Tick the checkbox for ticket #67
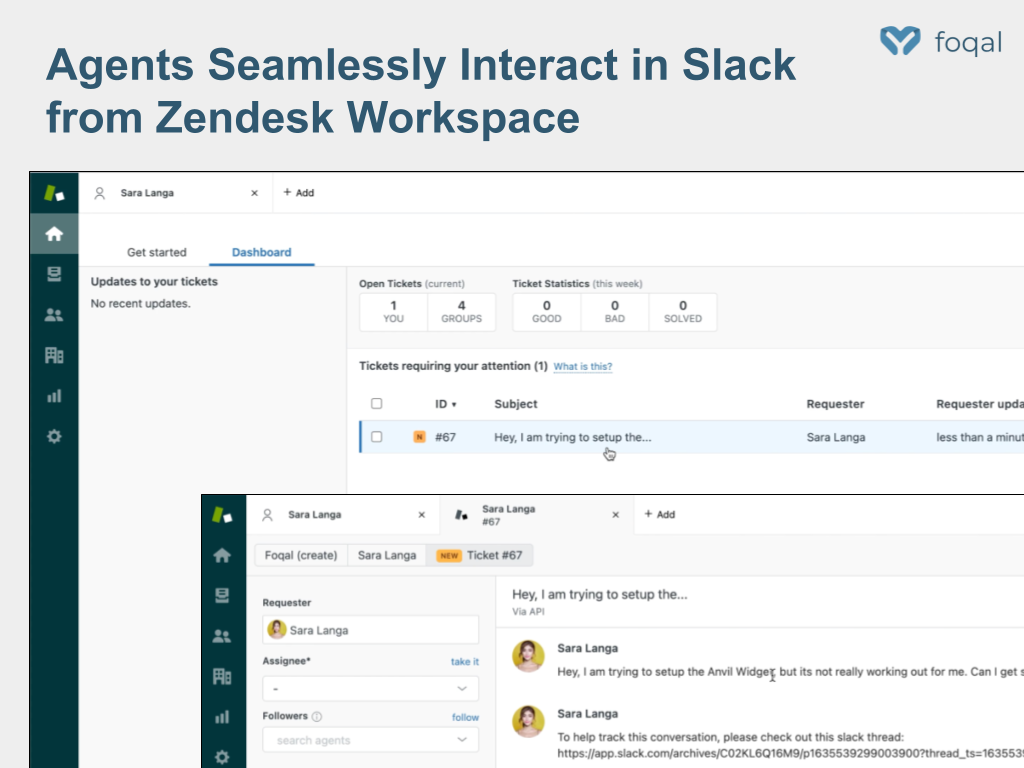1024x768 pixels. (x=377, y=437)
